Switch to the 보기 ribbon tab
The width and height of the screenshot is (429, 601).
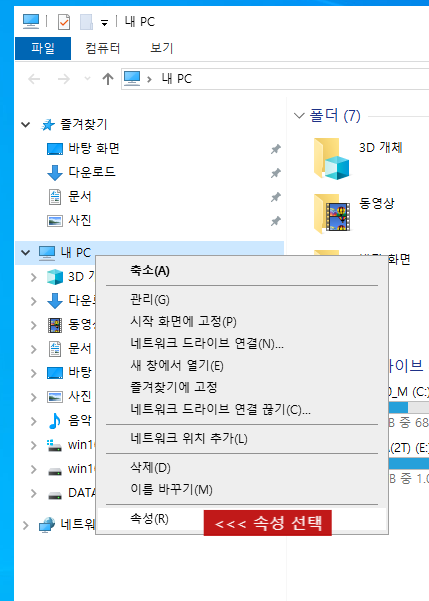coord(161,48)
